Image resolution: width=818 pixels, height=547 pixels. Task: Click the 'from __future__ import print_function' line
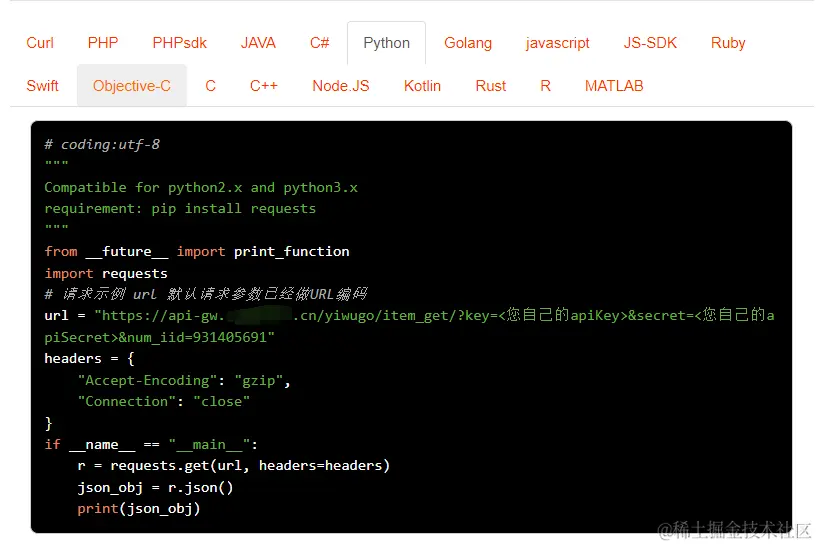click(x=197, y=251)
